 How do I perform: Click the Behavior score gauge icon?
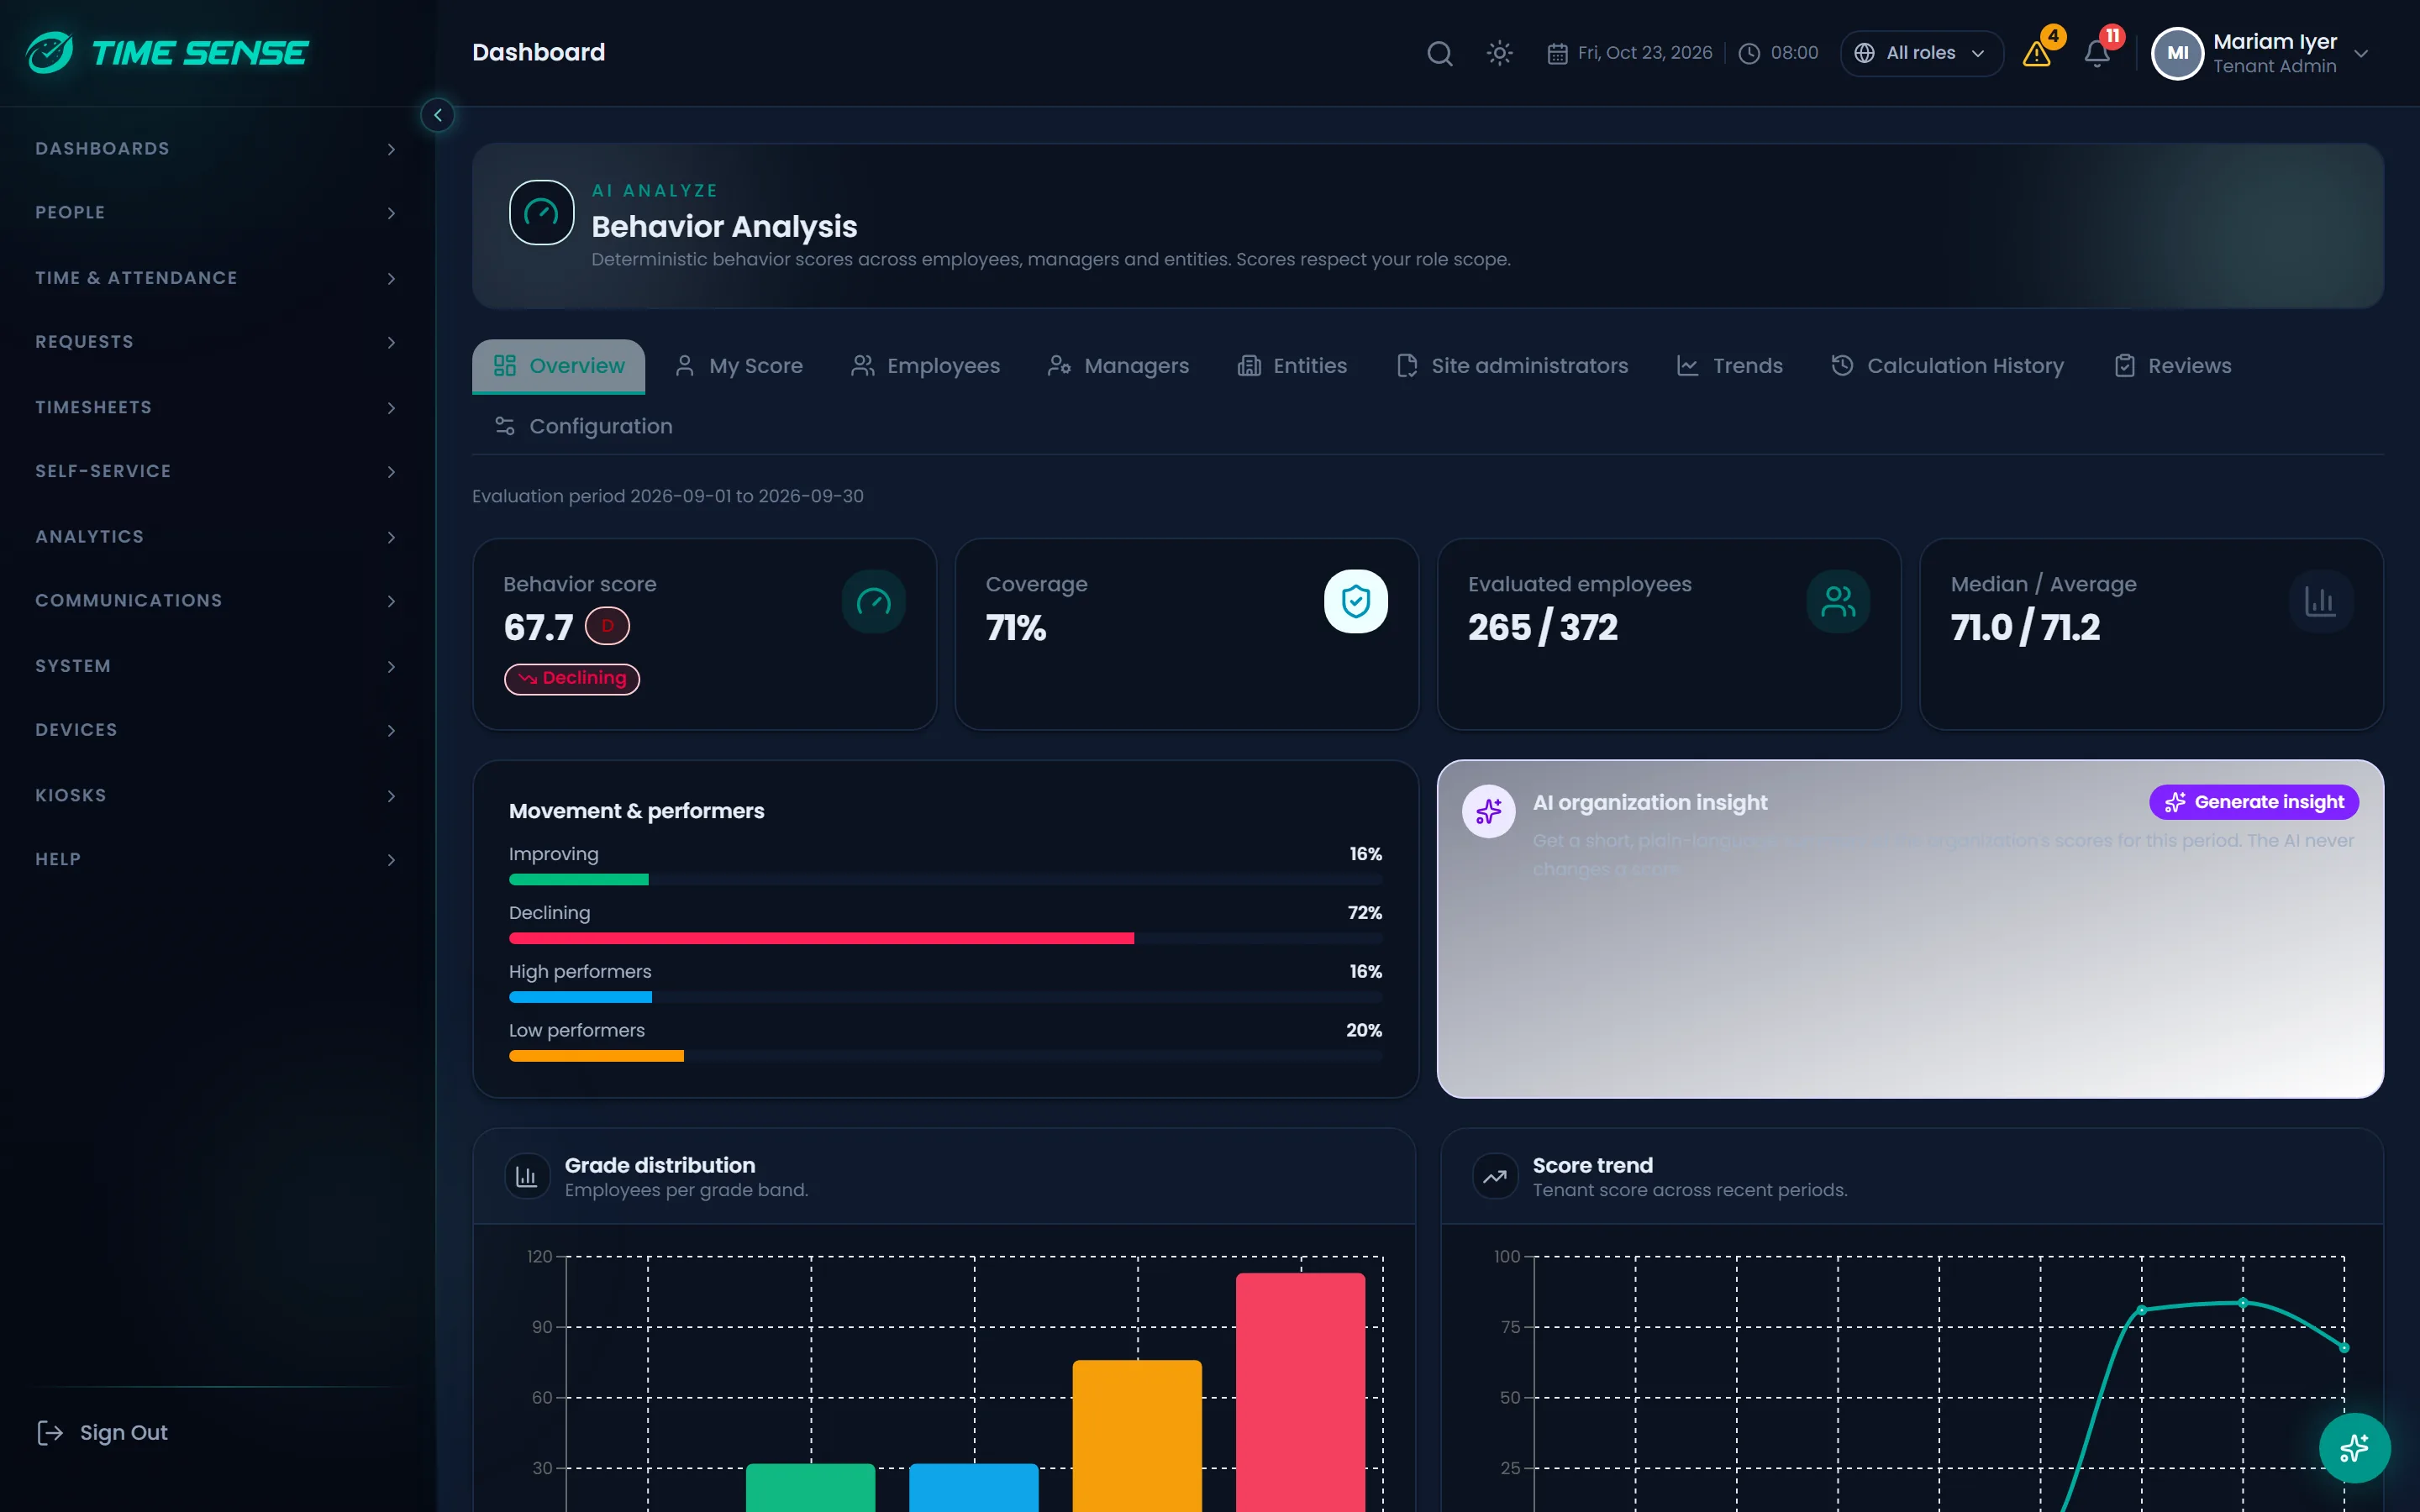coord(873,601)
